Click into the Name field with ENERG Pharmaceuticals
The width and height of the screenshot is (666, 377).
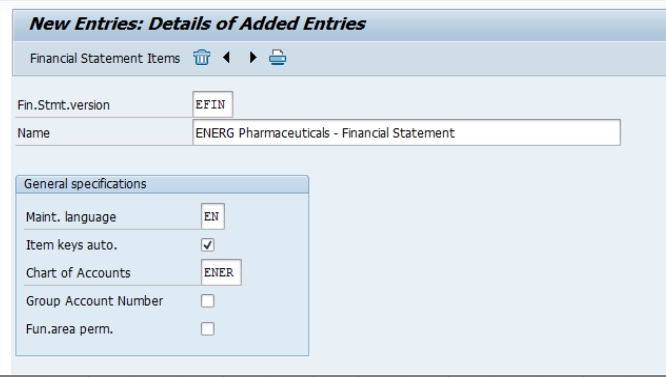click(x=406, y=133)
